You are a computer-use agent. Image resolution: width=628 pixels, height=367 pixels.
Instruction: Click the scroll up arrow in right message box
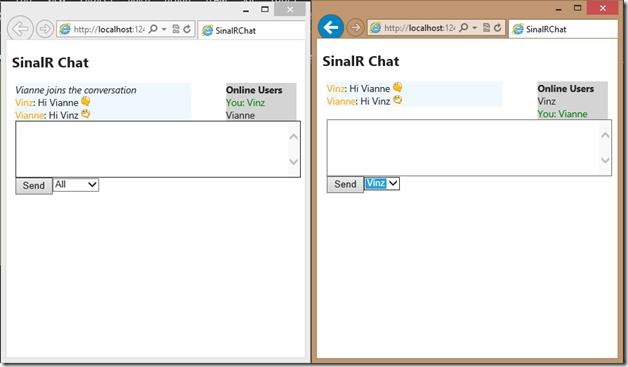(605, 135)
